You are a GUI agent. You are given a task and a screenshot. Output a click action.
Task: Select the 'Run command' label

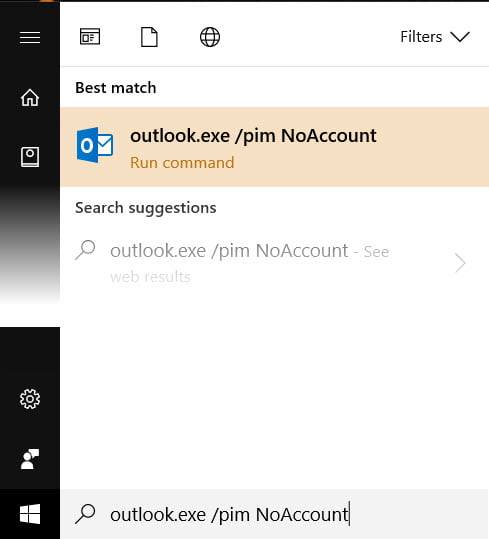[182, 163]
